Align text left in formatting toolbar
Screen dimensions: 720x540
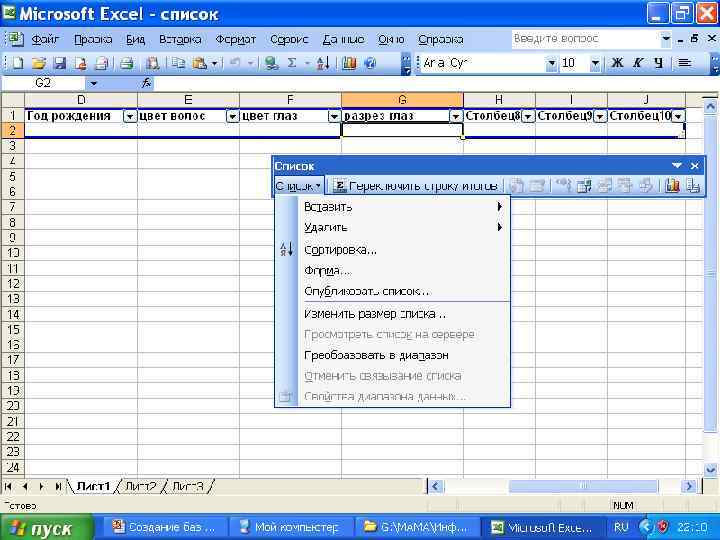click(685, 63)
